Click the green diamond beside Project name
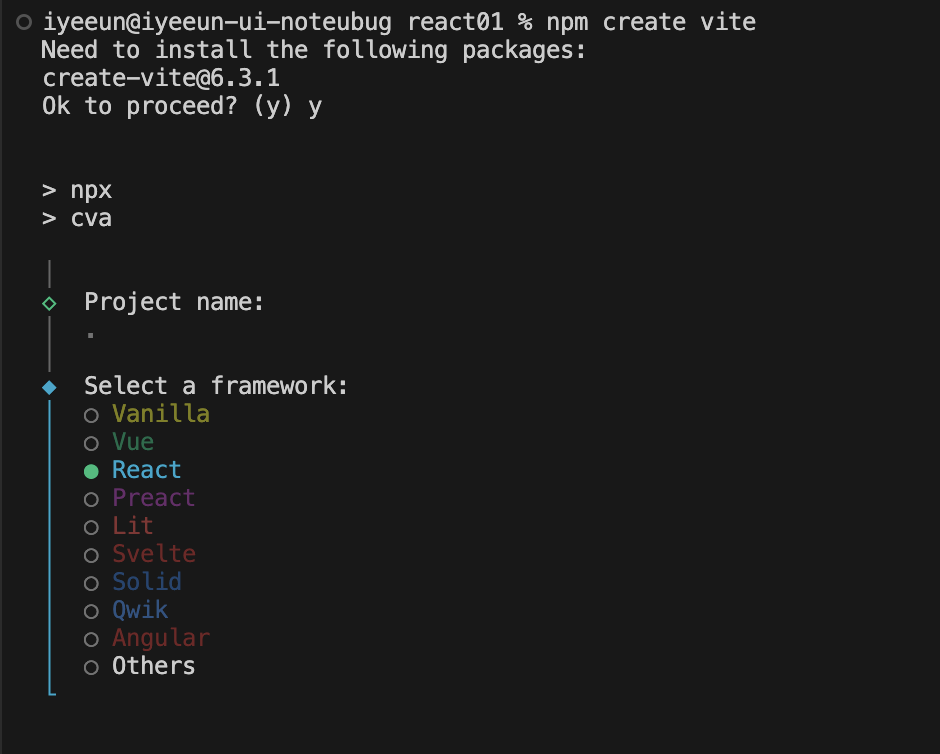The width and height of the screenshot is (940, 754). click(50, 304)
